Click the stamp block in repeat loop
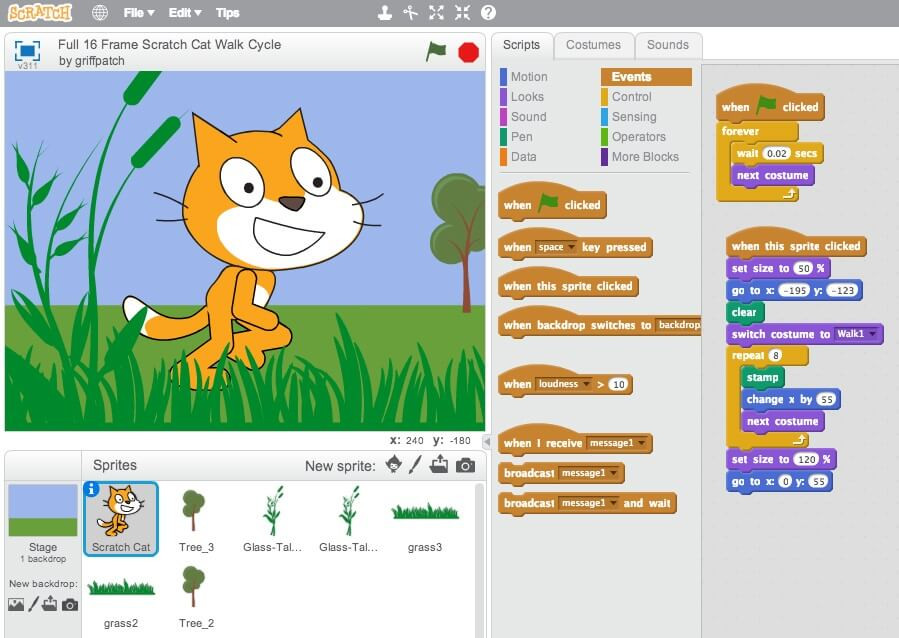This screenshot has height=638, width=899. (x=763, y=377)
